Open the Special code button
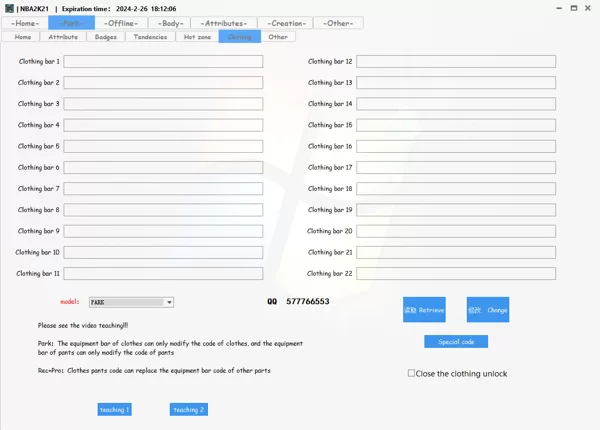Image resolution: width=600 pixels, height=430 pixels. coord(456,342)
